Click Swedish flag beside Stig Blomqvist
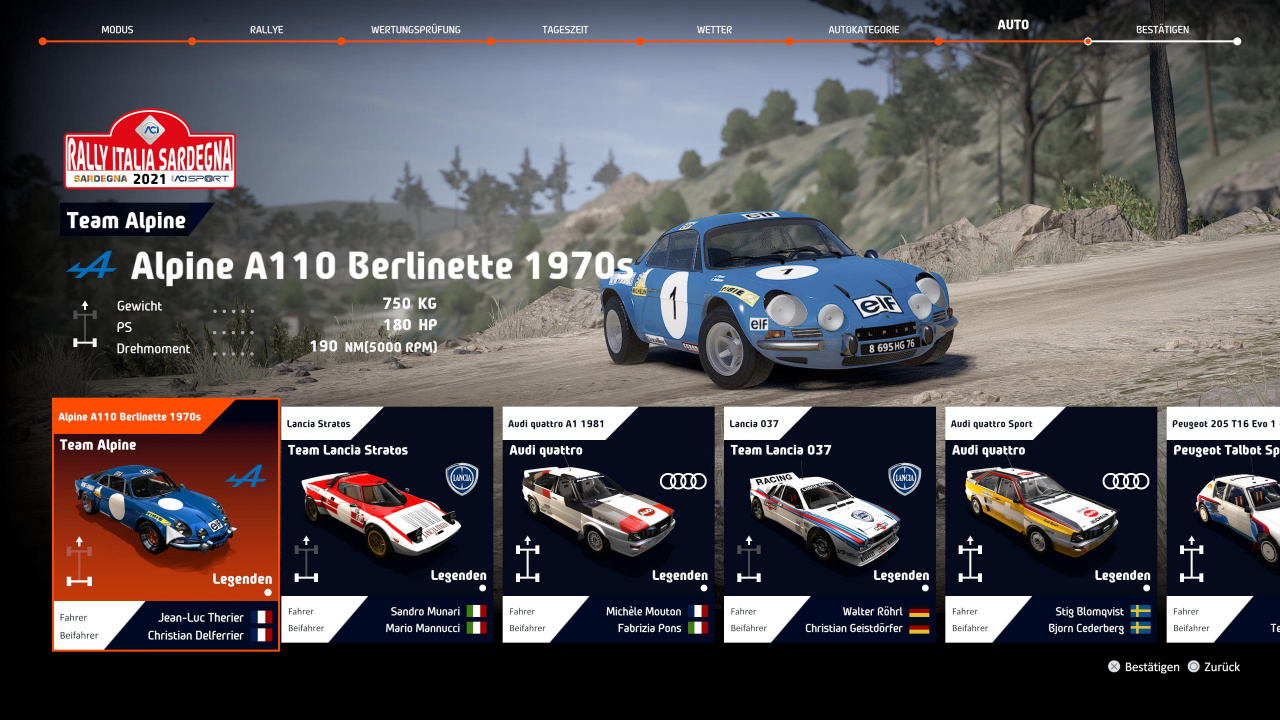This screenshot has height=720, width=1280. coord(1140,611)
